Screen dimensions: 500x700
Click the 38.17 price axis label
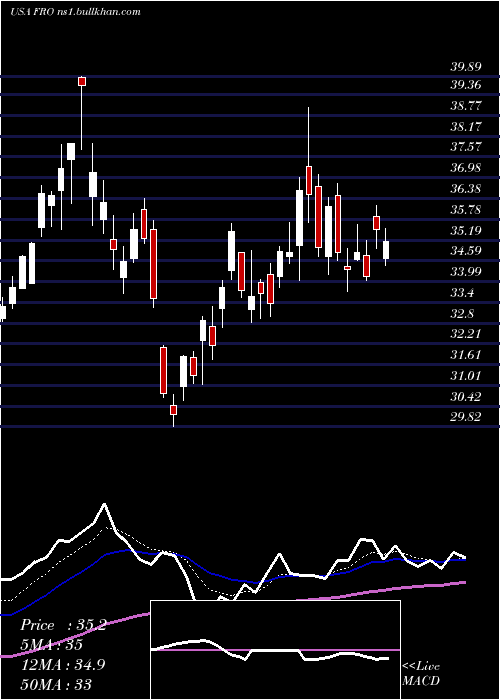466,127
